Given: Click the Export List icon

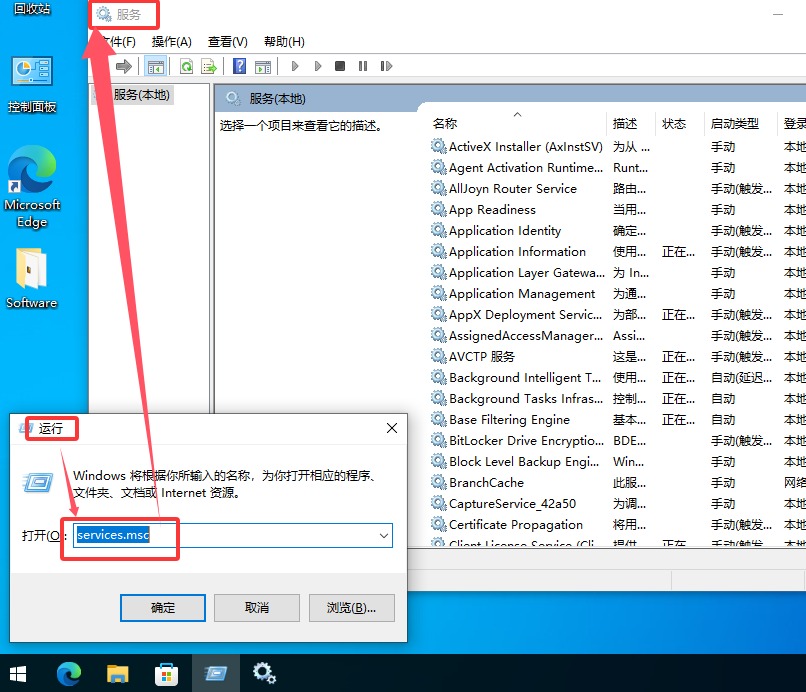Looking at the screenshot, I should pos(210,66).
